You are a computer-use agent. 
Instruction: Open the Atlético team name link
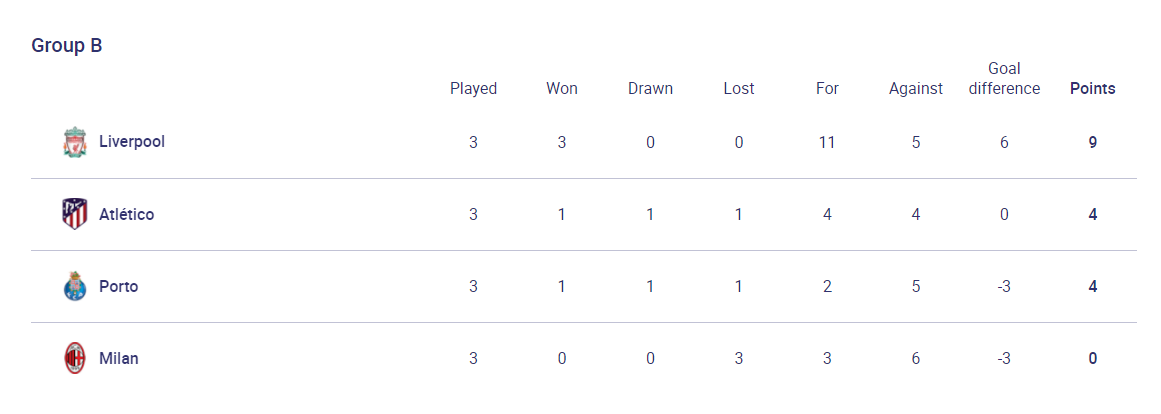click(x=127, y=214)
